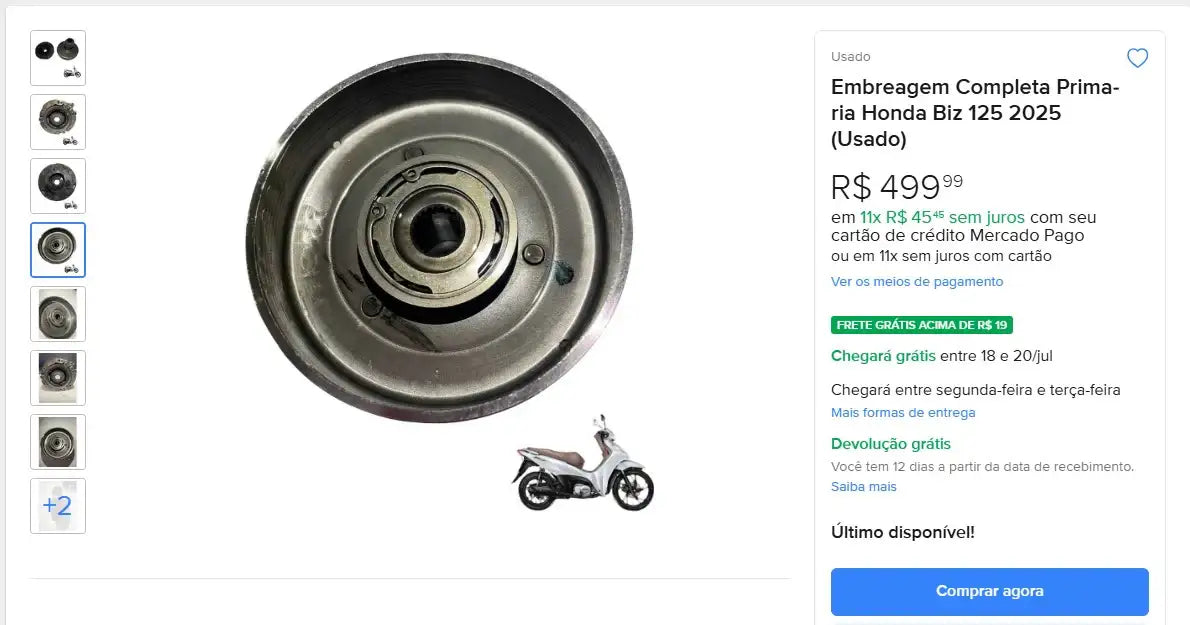1190x625 pixels.
Task: Click the Chegará grátis shipping text
Action: click(x=882, y=356)
